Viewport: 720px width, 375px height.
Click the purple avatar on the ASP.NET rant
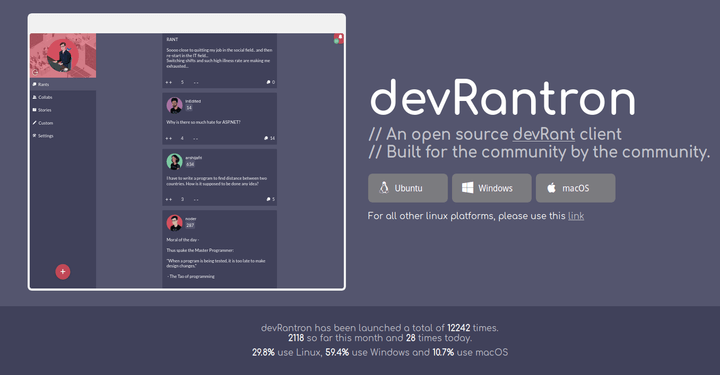tap(174, 105)
